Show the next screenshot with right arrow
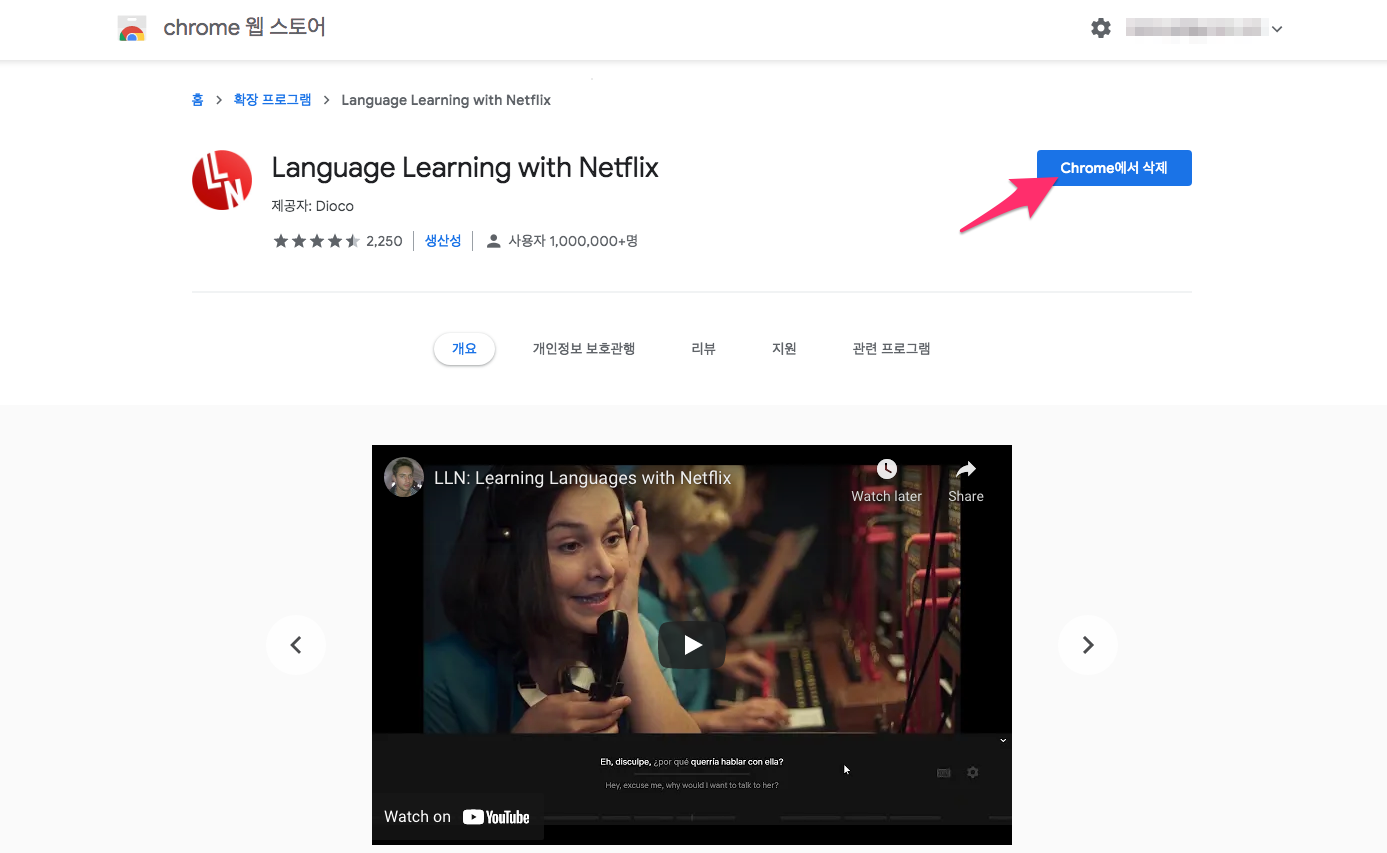This screenshot has height=853, width=1387. point(1088,645)
